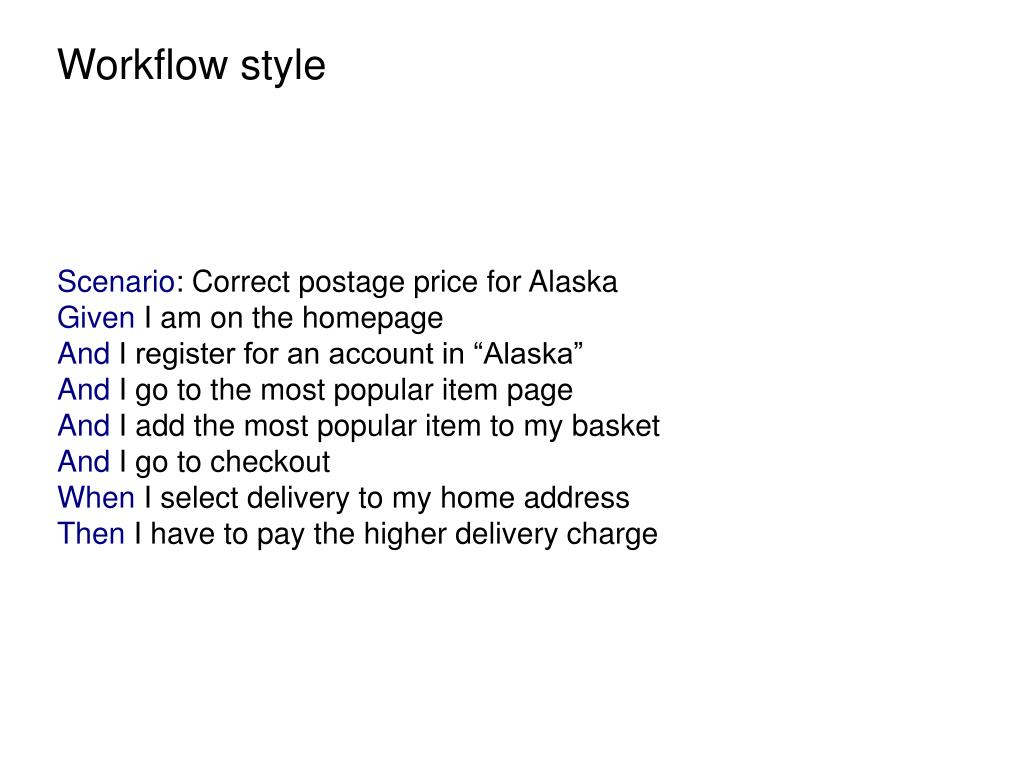1024x768 pixels.
Task: Click the word 'checkout'
Action: click(270, 462)
